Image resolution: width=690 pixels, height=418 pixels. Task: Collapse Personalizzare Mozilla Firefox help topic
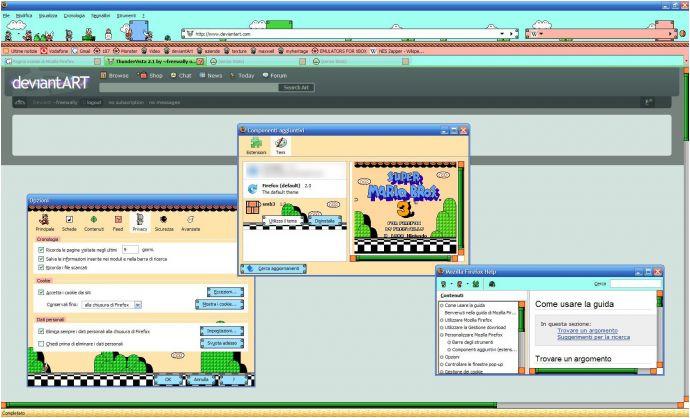coord(441,335)
